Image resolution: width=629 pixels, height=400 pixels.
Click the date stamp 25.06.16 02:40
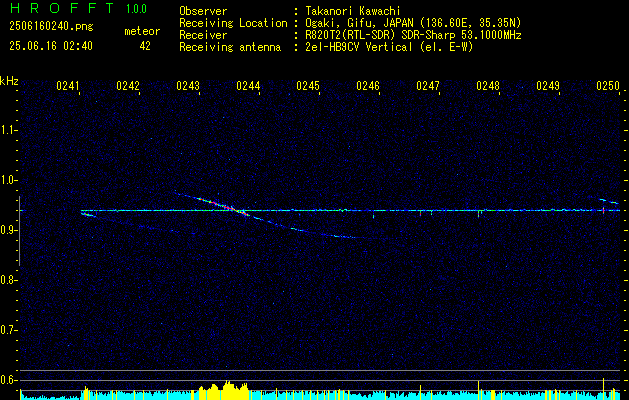coord(51,46)
